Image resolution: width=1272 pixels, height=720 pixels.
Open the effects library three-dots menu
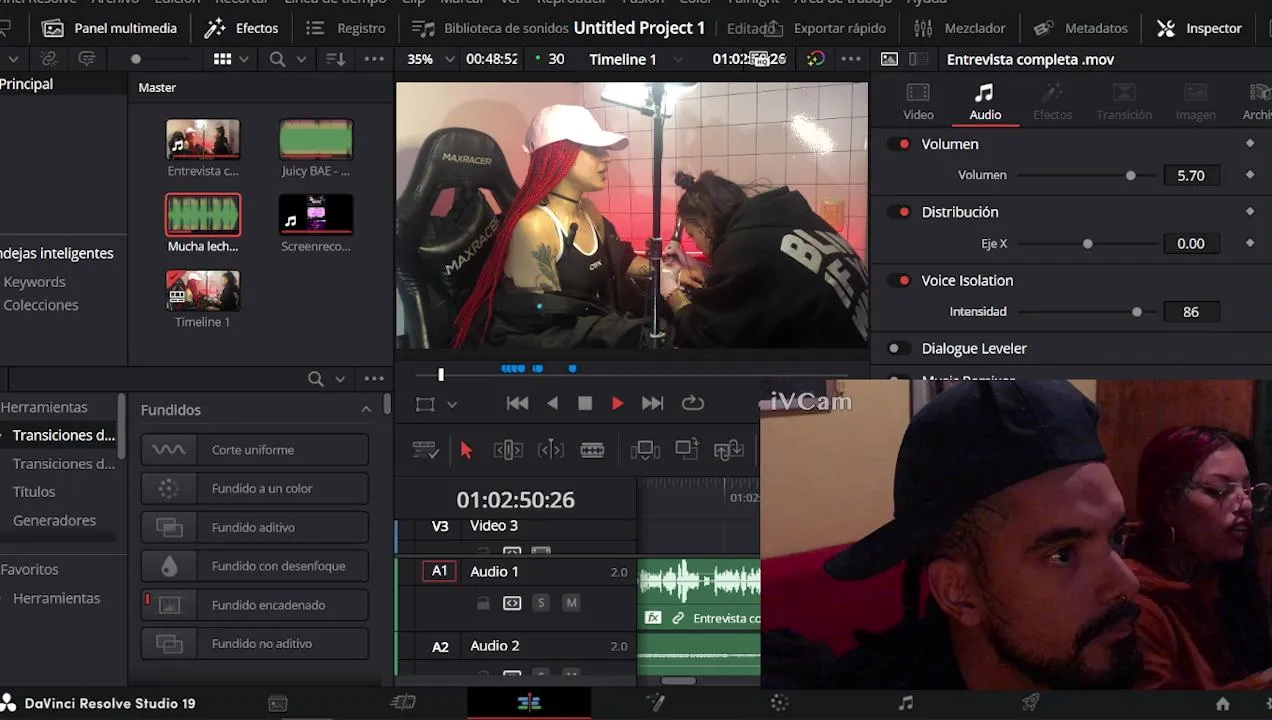(x=374, y=379)
